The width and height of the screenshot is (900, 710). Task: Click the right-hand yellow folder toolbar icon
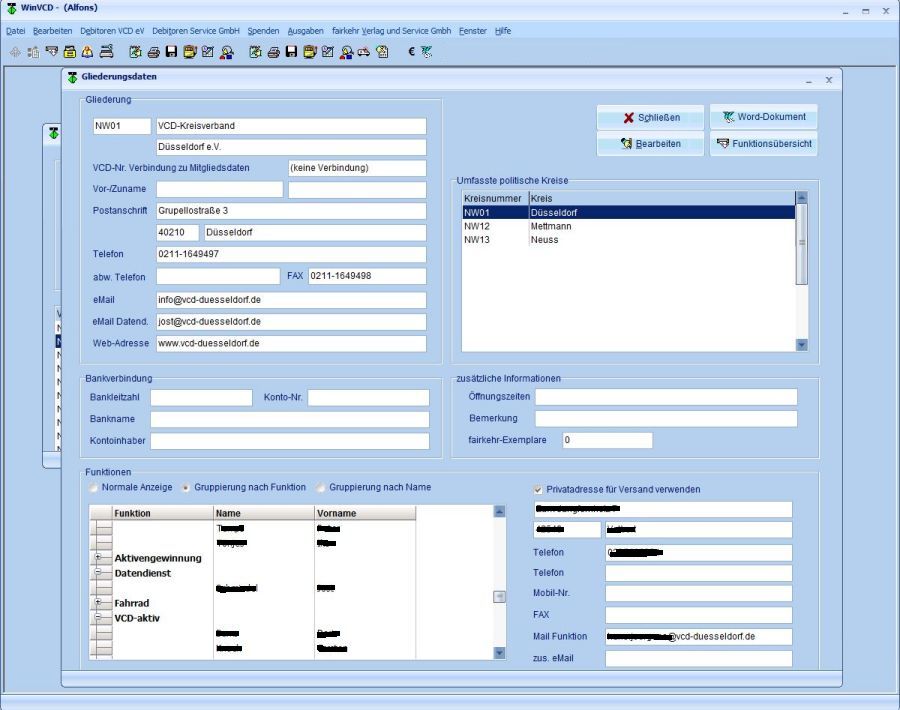pos(310,52)
